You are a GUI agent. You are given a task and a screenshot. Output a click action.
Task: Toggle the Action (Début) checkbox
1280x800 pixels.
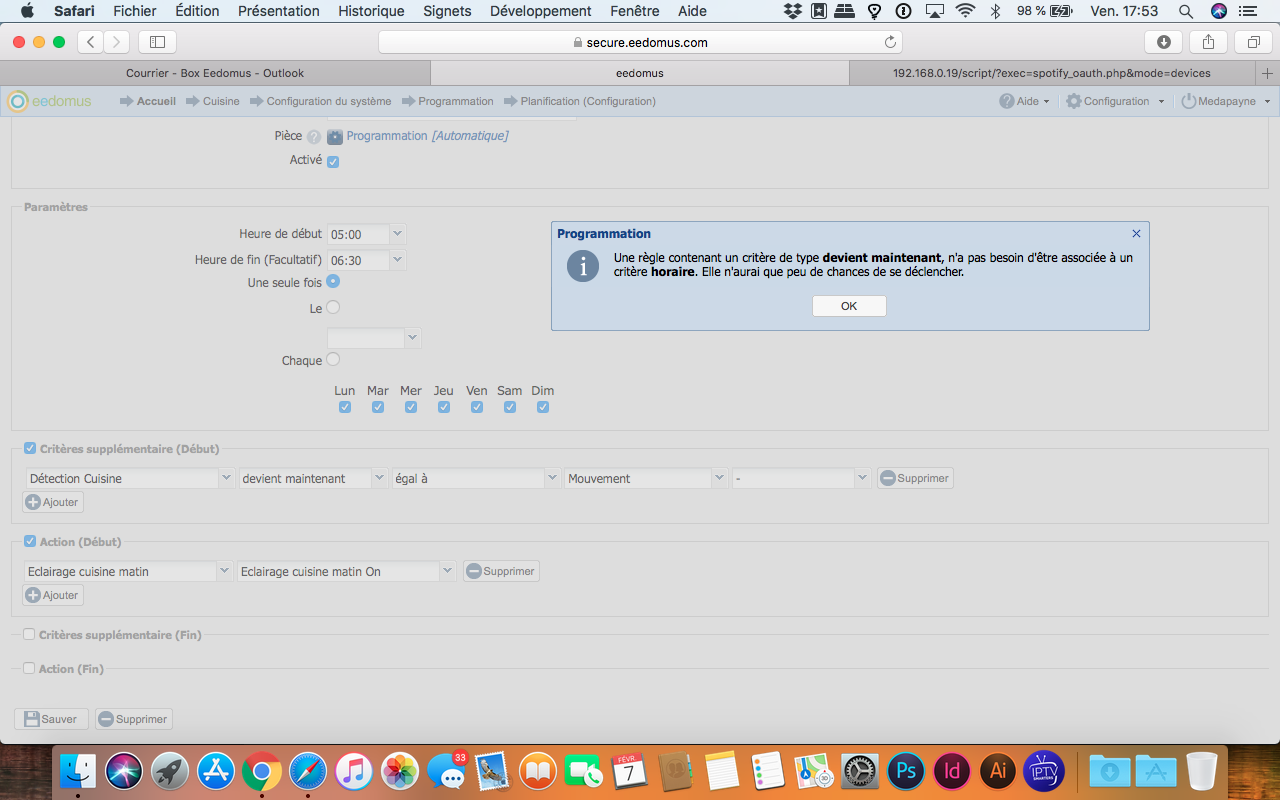tap(29, 541)
